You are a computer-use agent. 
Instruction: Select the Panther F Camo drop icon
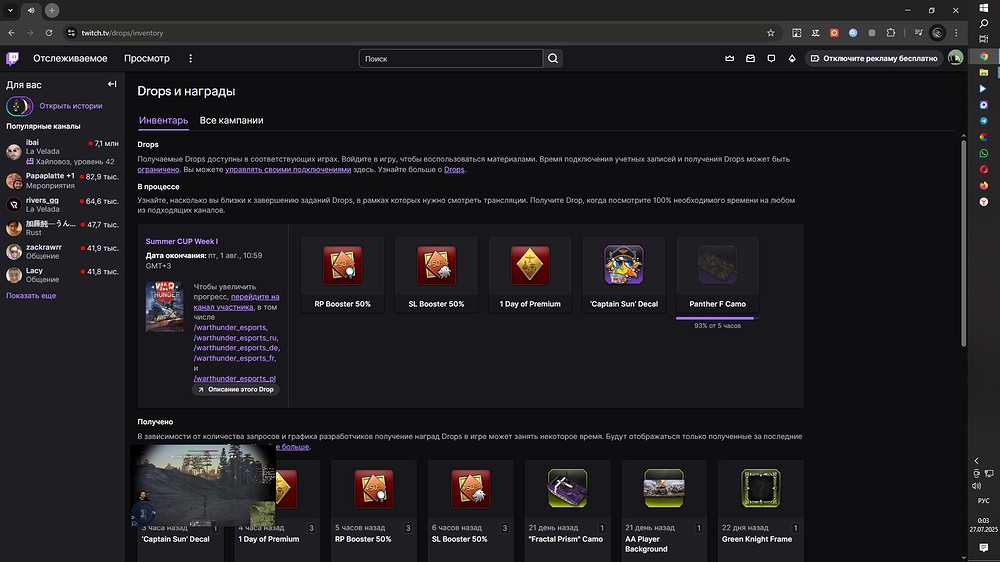pos(717,265)
